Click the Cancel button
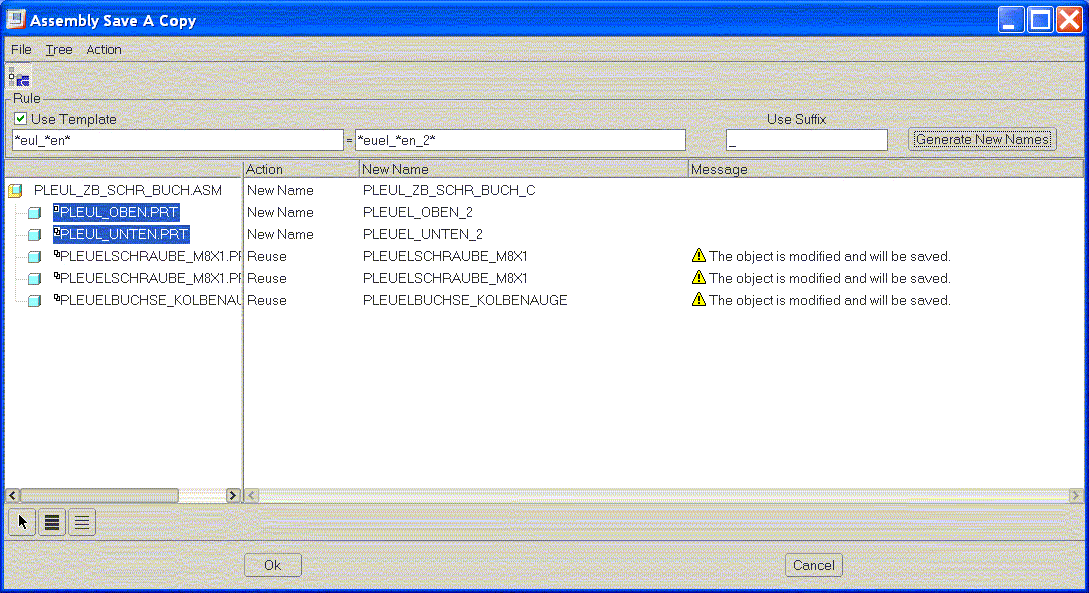This screenshot has width=1089, height=593. click(x=814, y=565)
